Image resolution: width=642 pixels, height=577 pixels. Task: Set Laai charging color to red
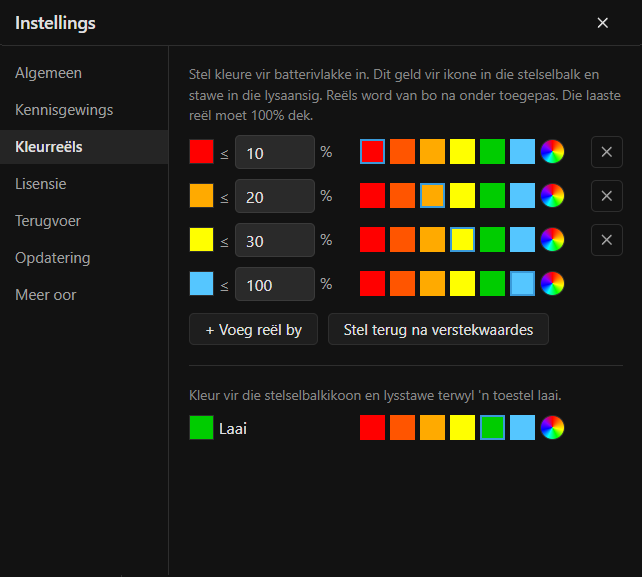373,428
